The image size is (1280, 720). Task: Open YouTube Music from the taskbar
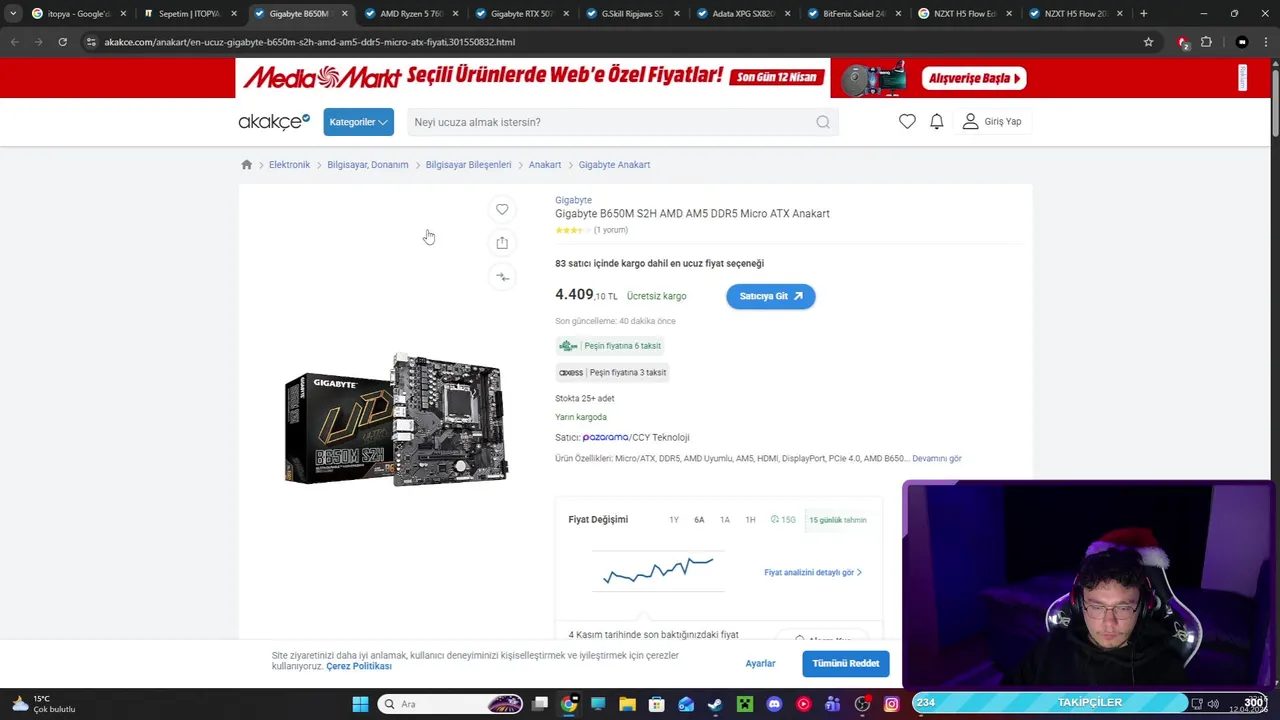(x=803, y=704)
